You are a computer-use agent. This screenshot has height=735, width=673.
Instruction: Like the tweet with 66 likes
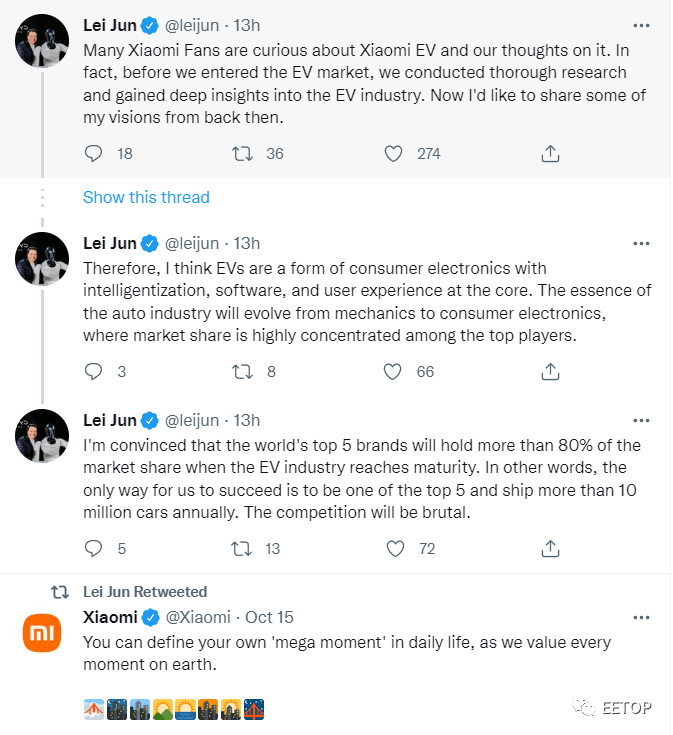[x=392, y=372]
